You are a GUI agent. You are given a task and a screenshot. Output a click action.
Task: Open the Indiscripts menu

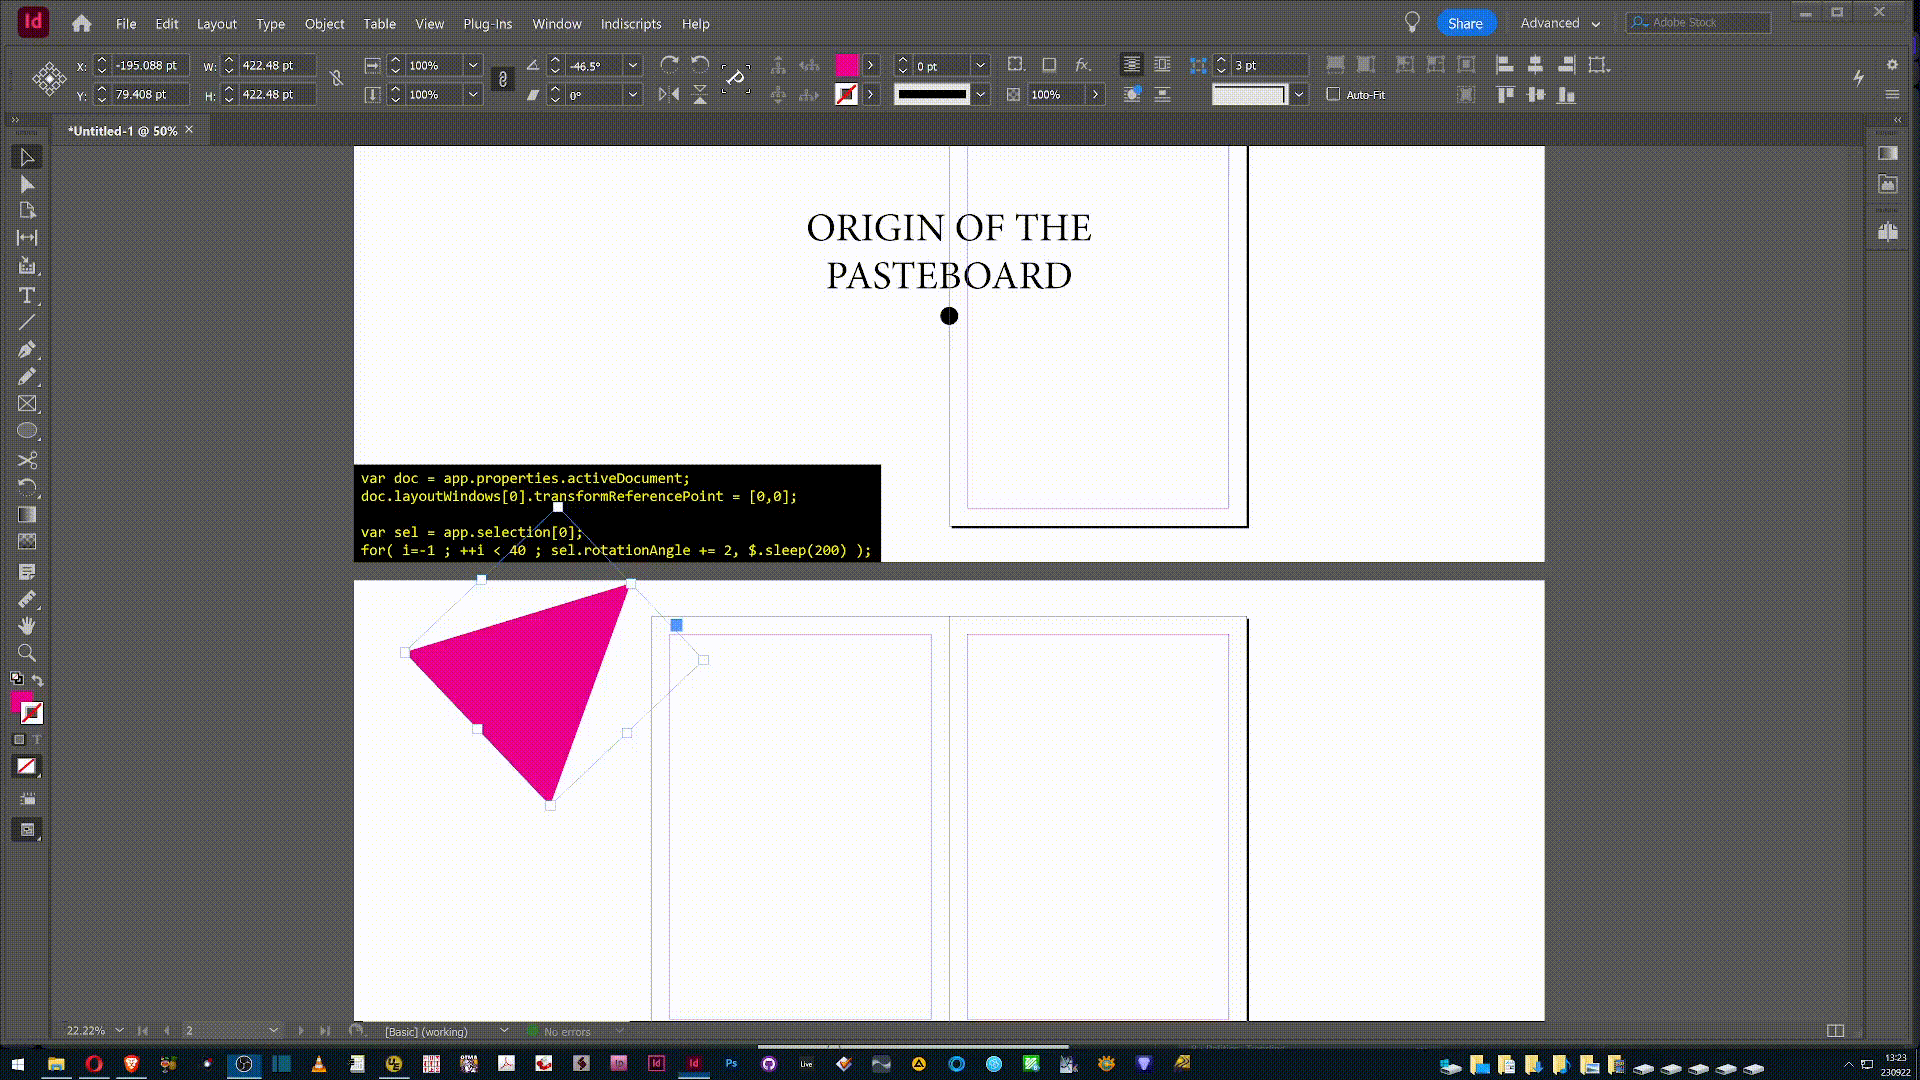point(630,23)
